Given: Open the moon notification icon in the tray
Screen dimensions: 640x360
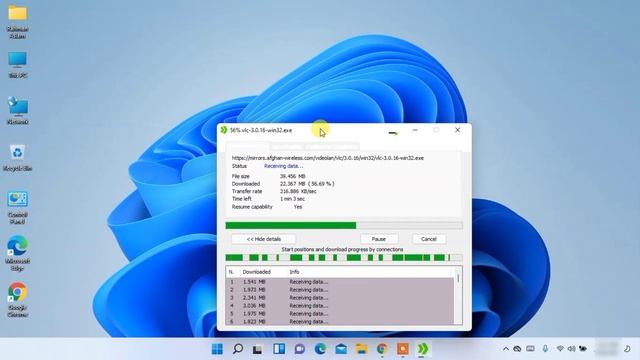Looking at the screenshot, I should [627, 349].
